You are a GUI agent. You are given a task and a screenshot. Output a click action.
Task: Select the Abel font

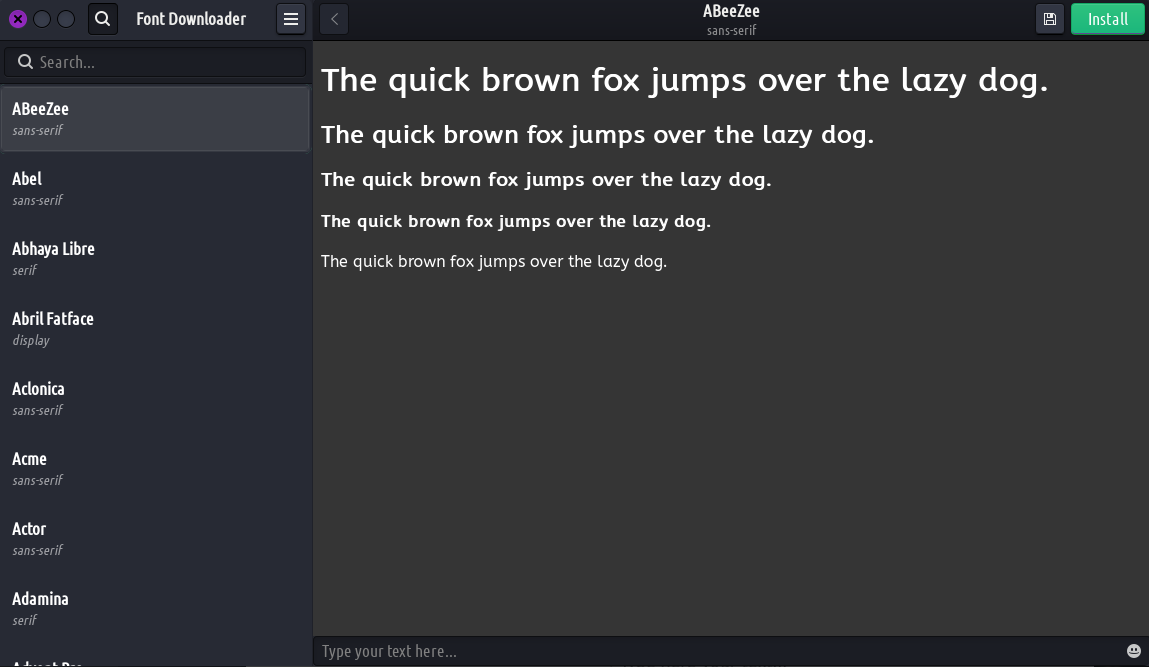[155, 188]
